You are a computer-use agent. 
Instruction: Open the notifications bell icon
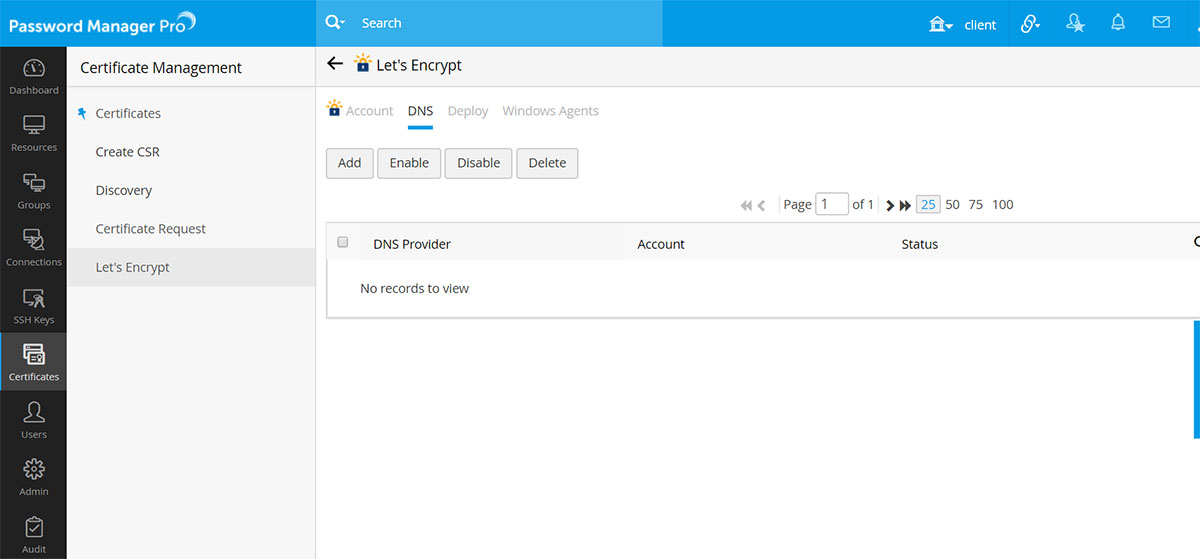pos(1118,23)
